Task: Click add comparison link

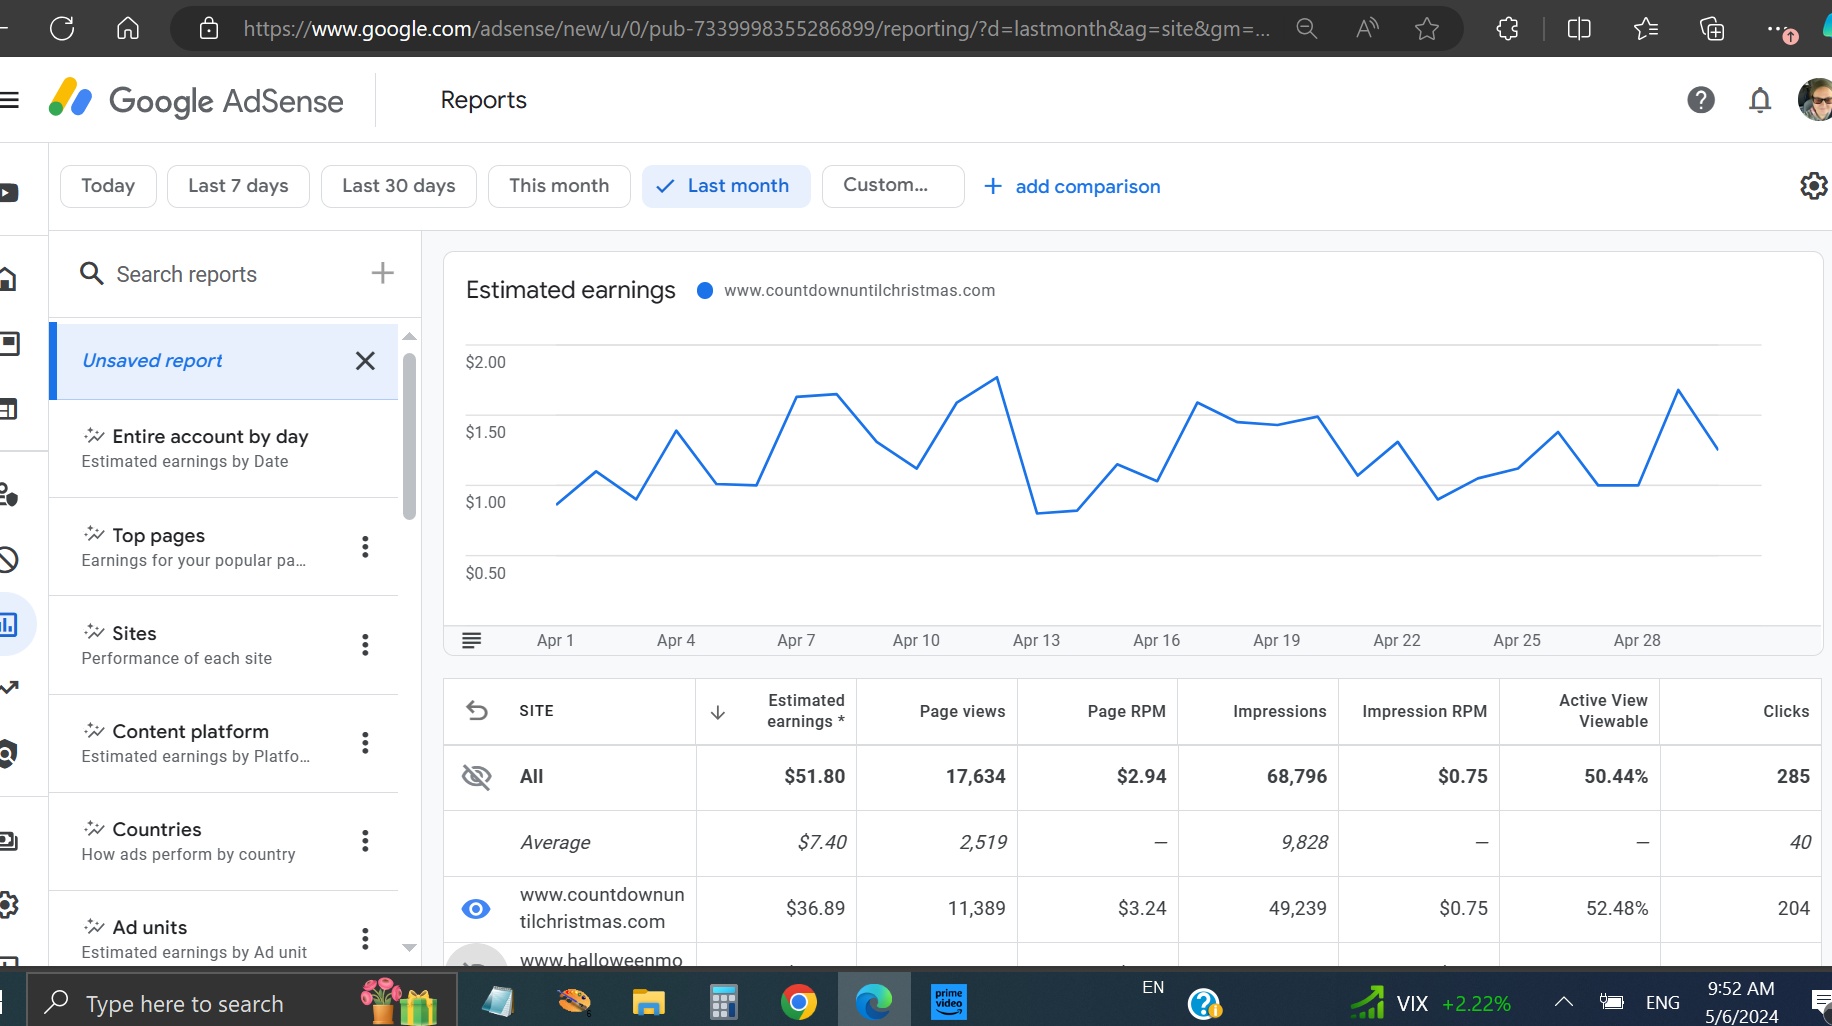Action: [x=1072, y=187]
